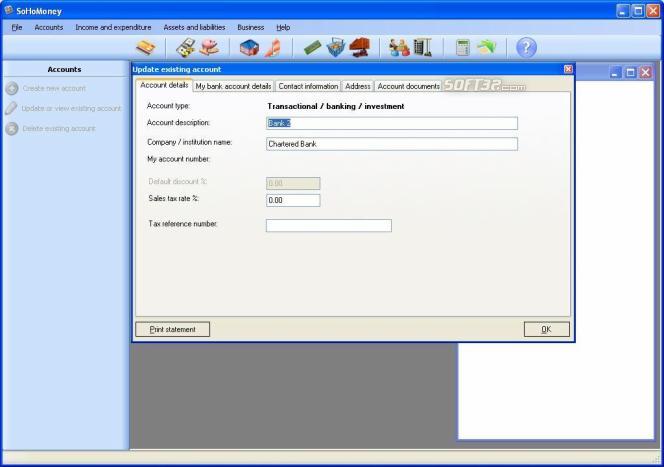
Task: Click the piggy bank toolbar icon
Action: pyautogui.click(x=209, y=47)
